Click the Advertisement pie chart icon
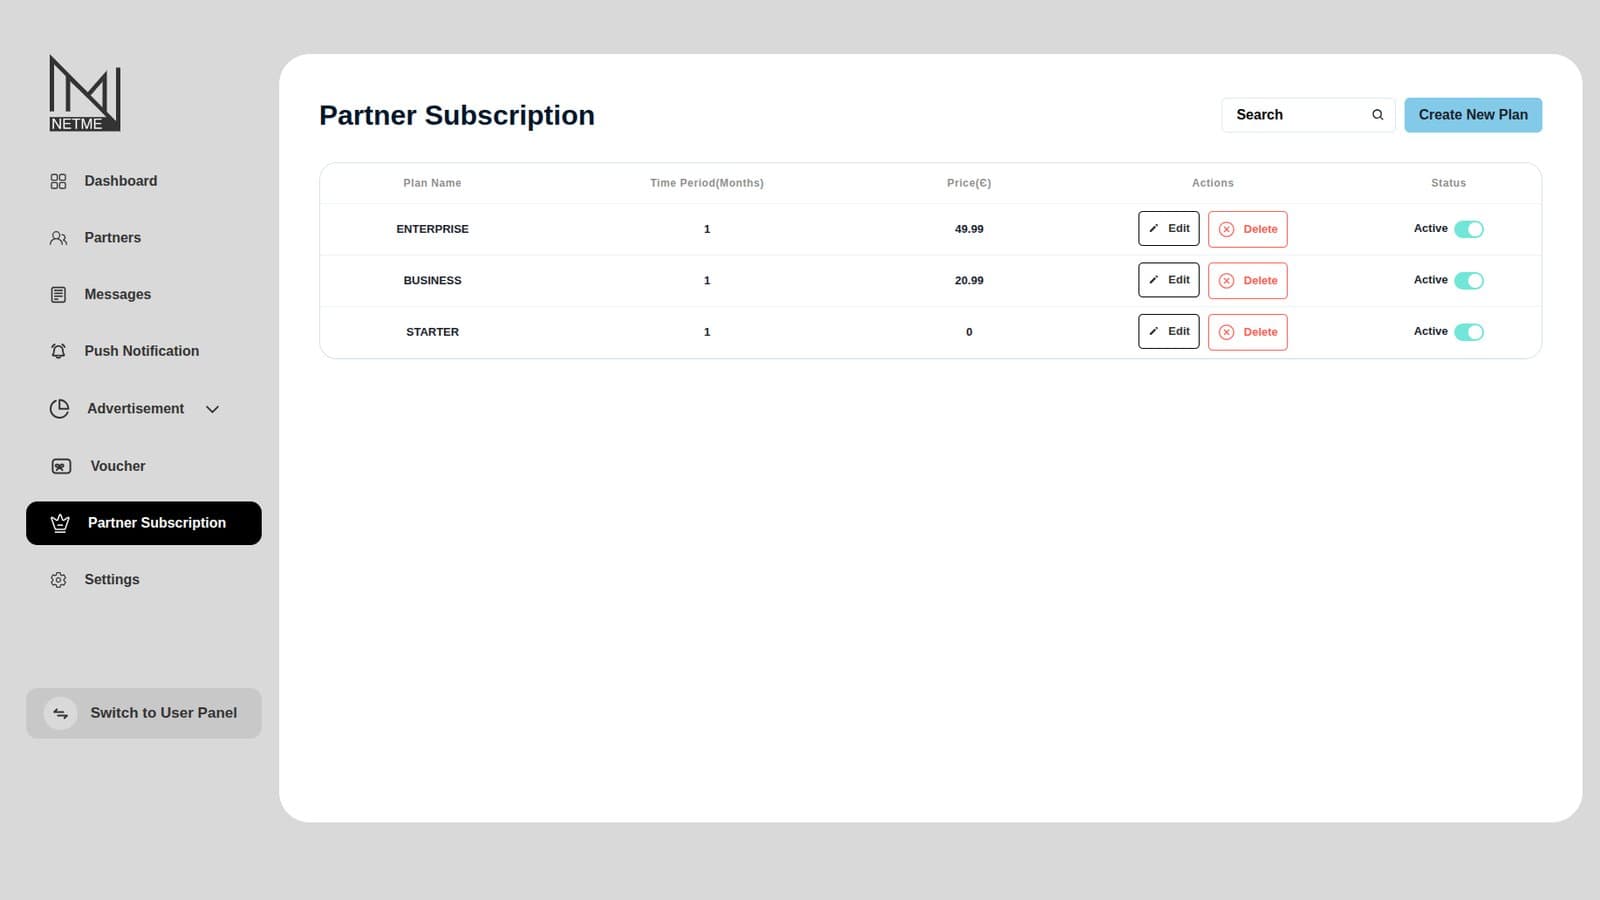 coord(59,409)
